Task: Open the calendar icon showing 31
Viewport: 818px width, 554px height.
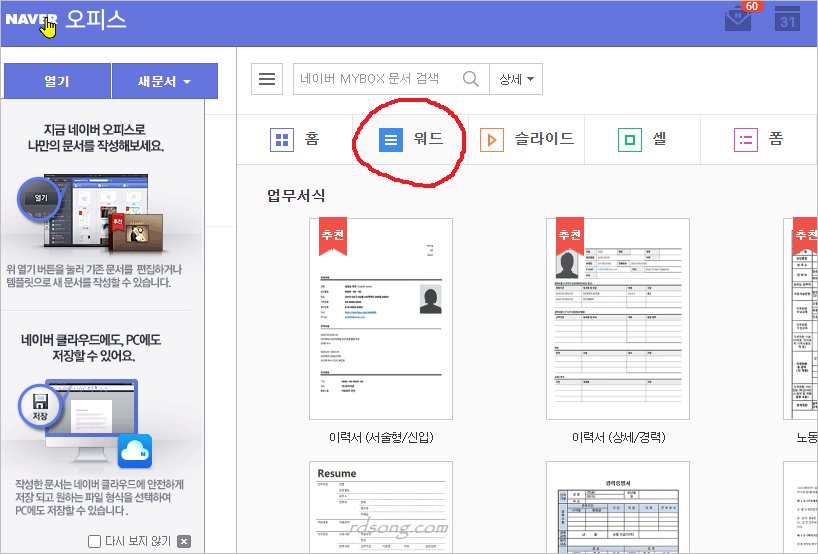Action: [788, 20]
